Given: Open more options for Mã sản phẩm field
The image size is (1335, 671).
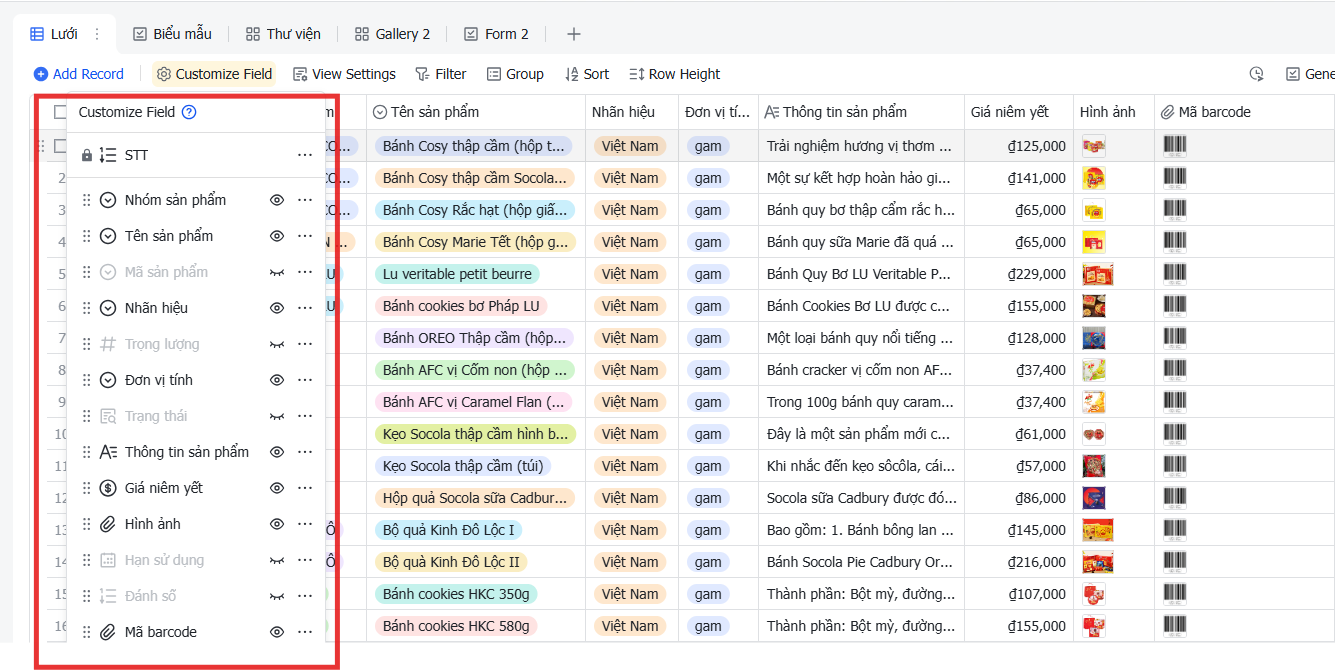Looking at the screenshot, I should tap(305, 272).
